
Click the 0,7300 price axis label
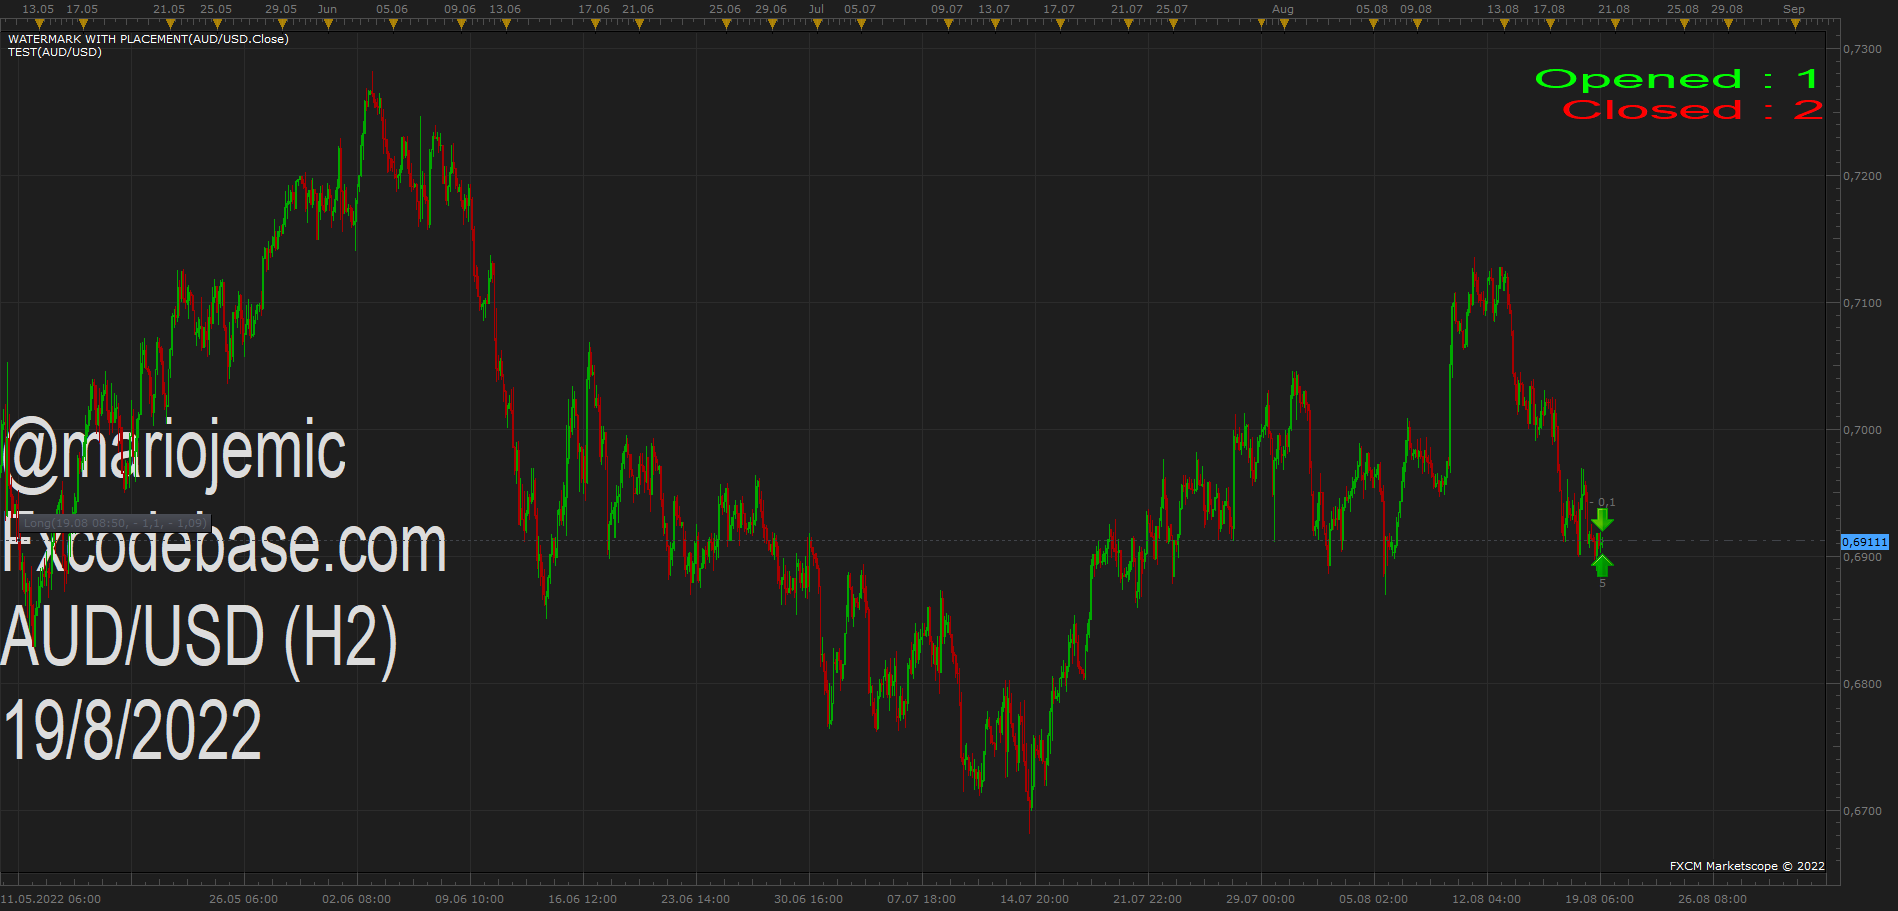1862,49
